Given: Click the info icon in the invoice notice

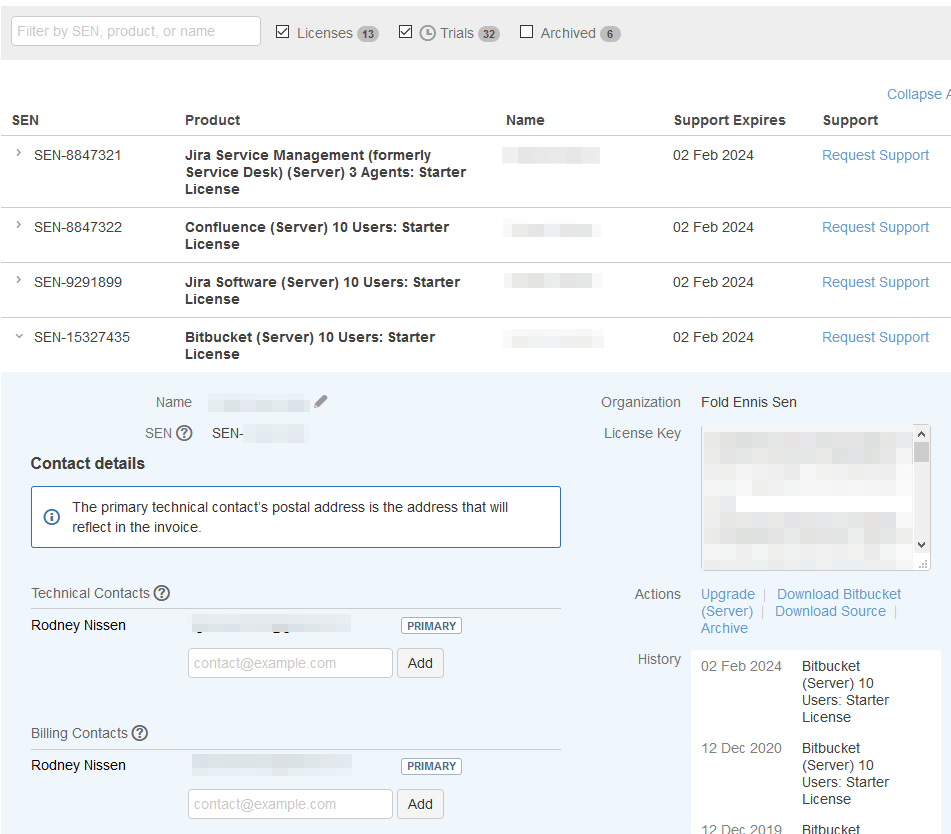Looking at the screenshot, I should [x=51, y=517].
